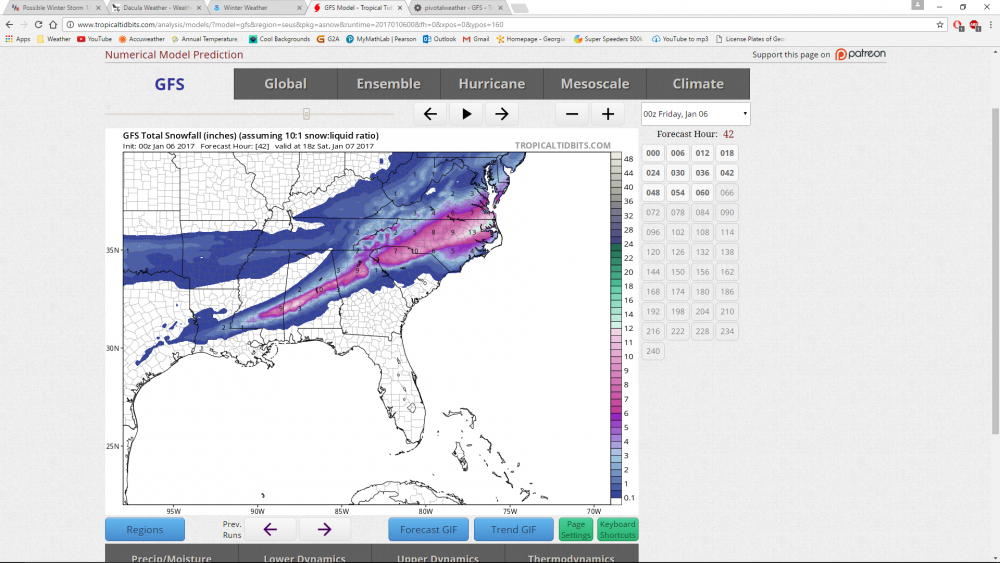The width and height of the screenshot is (1000, 563).
Task: Open the G2A bookmark
Action: point(328,39)
